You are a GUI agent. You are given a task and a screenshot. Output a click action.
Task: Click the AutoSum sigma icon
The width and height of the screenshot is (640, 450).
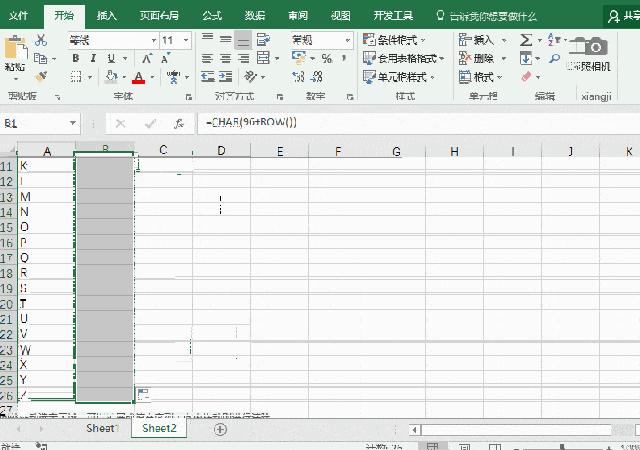(x=526, y=40)
